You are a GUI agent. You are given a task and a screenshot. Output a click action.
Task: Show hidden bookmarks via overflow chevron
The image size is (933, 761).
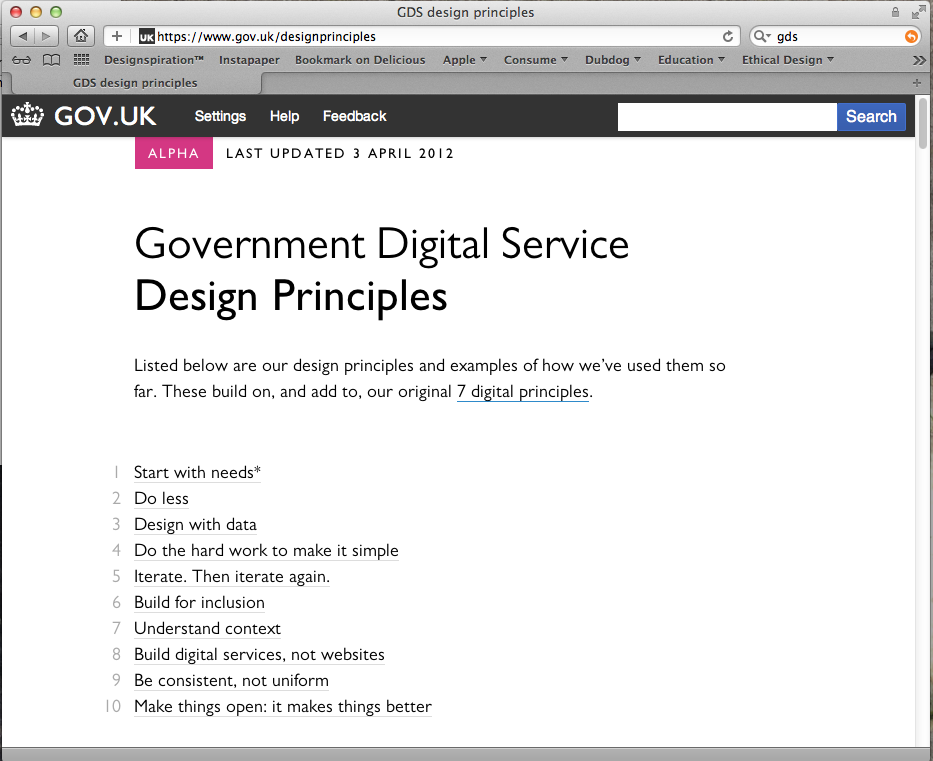click(x=919, y=60)
